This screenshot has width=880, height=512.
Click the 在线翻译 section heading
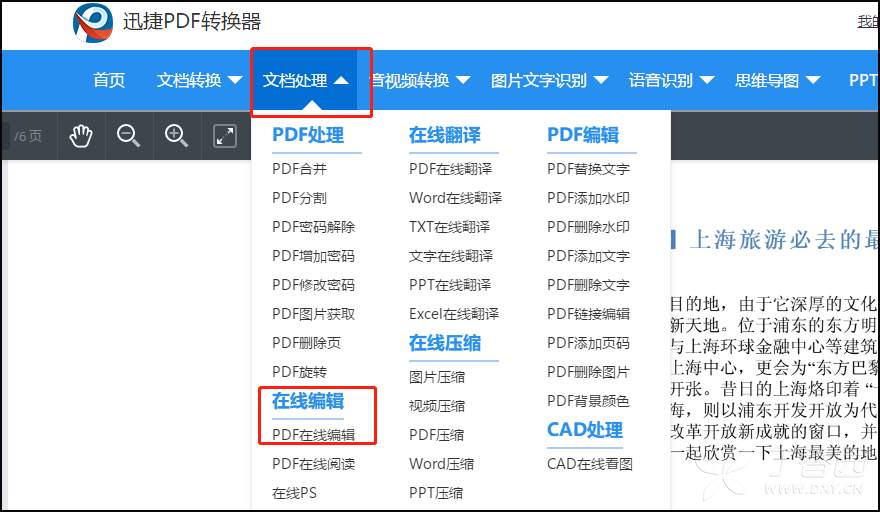(444, 135)
